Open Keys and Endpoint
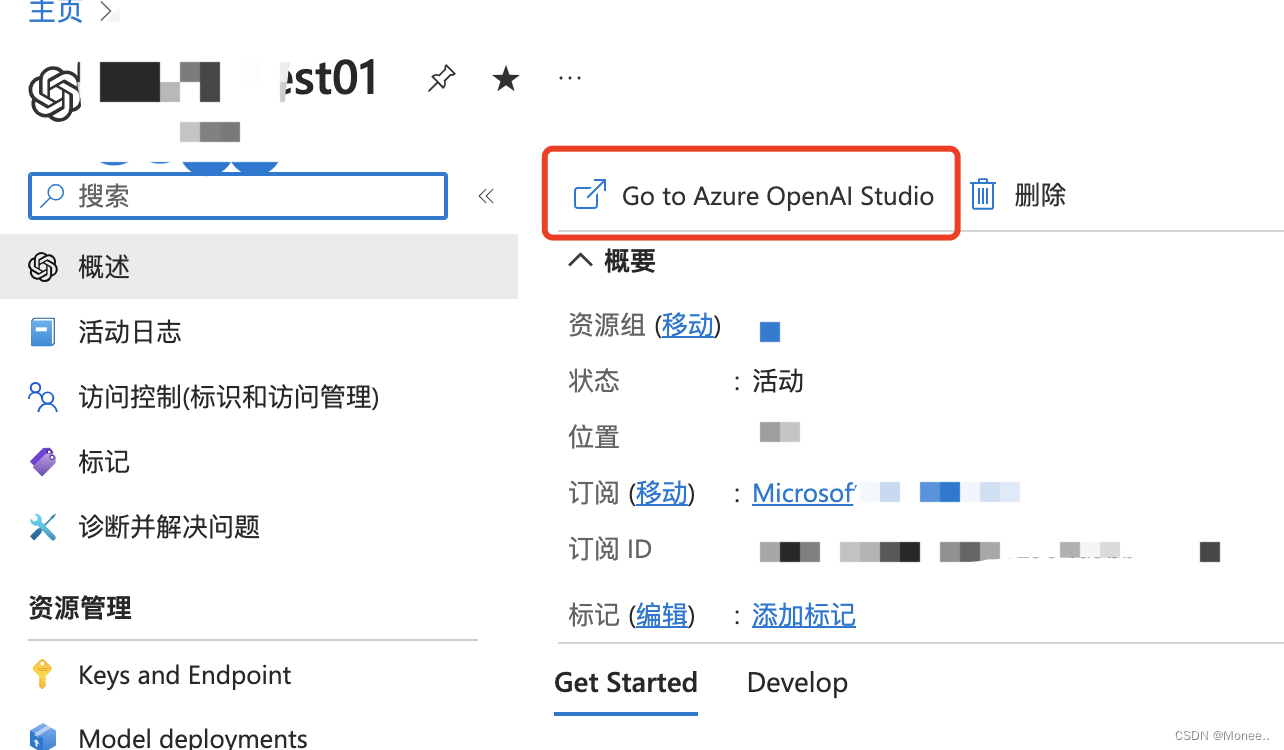 pos(184,675)
